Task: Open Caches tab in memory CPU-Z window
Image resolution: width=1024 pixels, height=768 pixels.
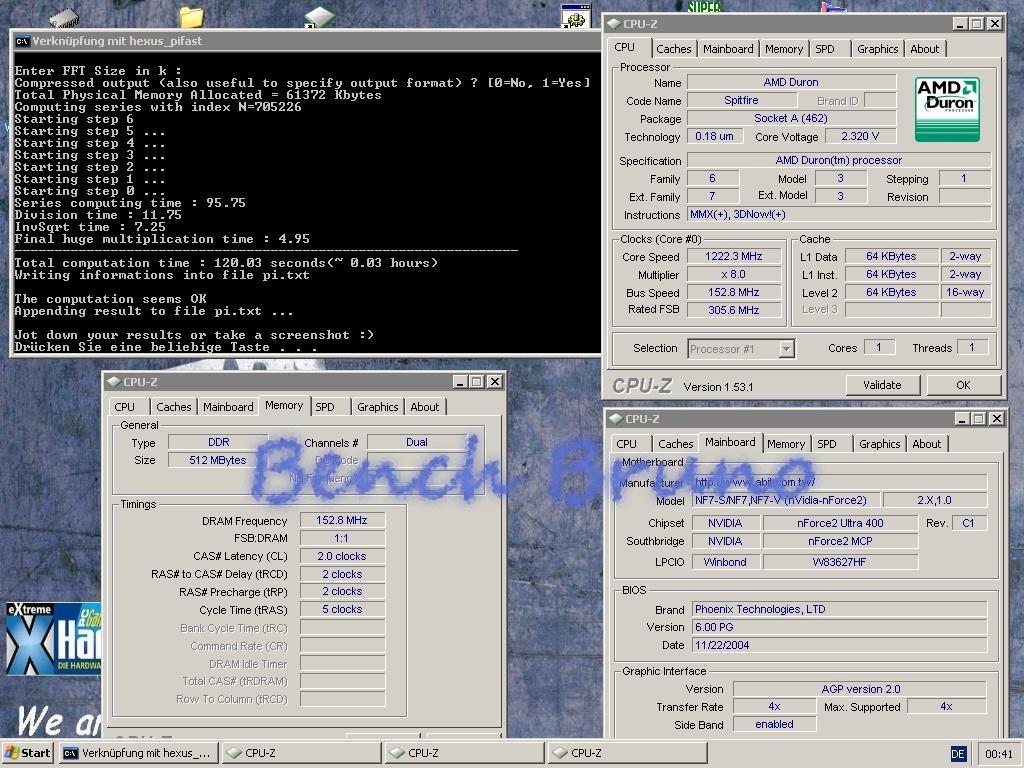Action: pos(174,407)
